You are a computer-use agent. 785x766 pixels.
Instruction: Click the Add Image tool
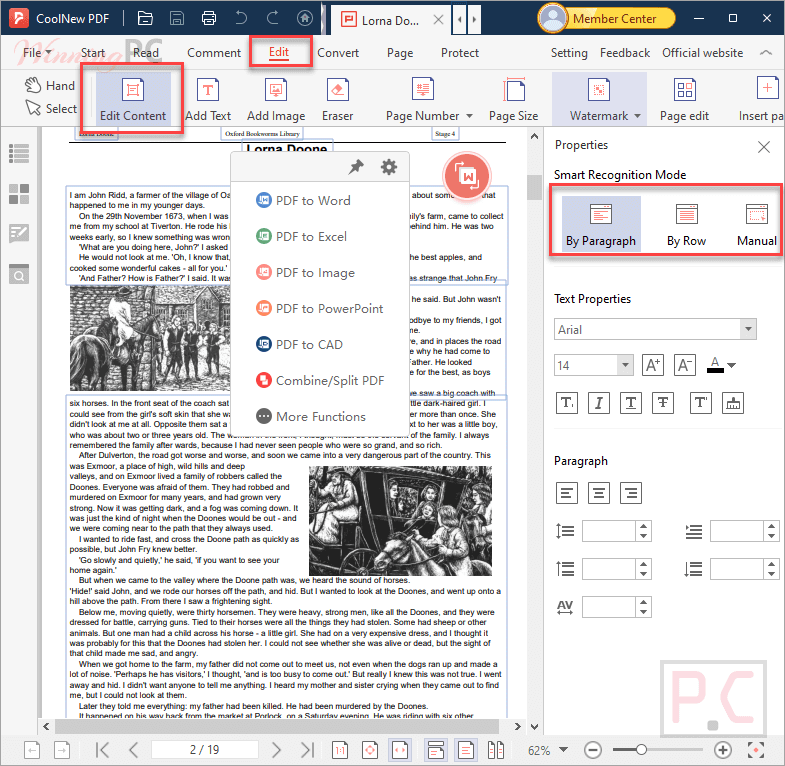point(276,100)
